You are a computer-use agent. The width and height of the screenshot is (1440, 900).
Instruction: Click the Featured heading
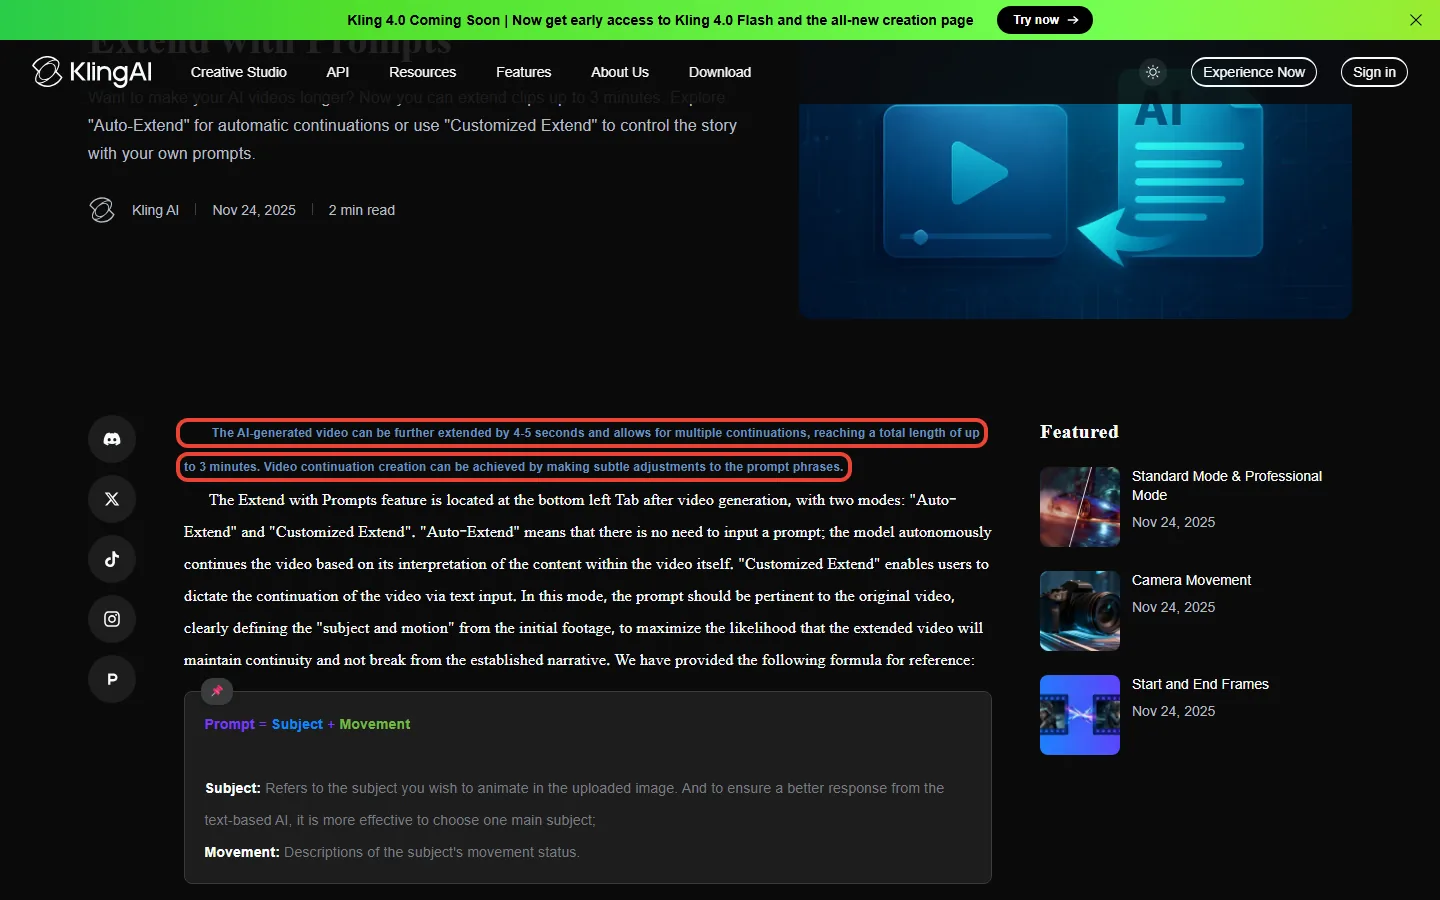1079,432
